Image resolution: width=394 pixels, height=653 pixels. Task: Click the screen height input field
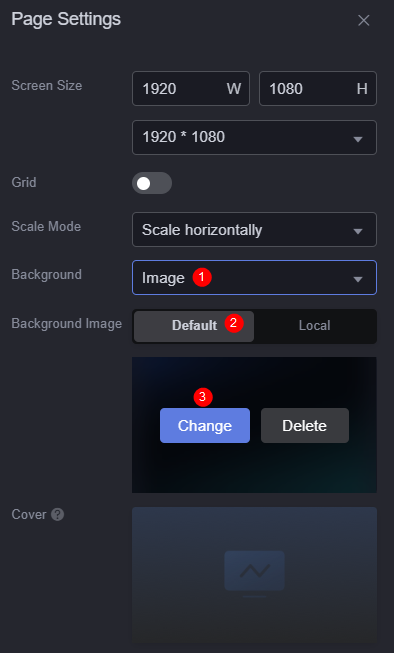(x=318, y=89)
